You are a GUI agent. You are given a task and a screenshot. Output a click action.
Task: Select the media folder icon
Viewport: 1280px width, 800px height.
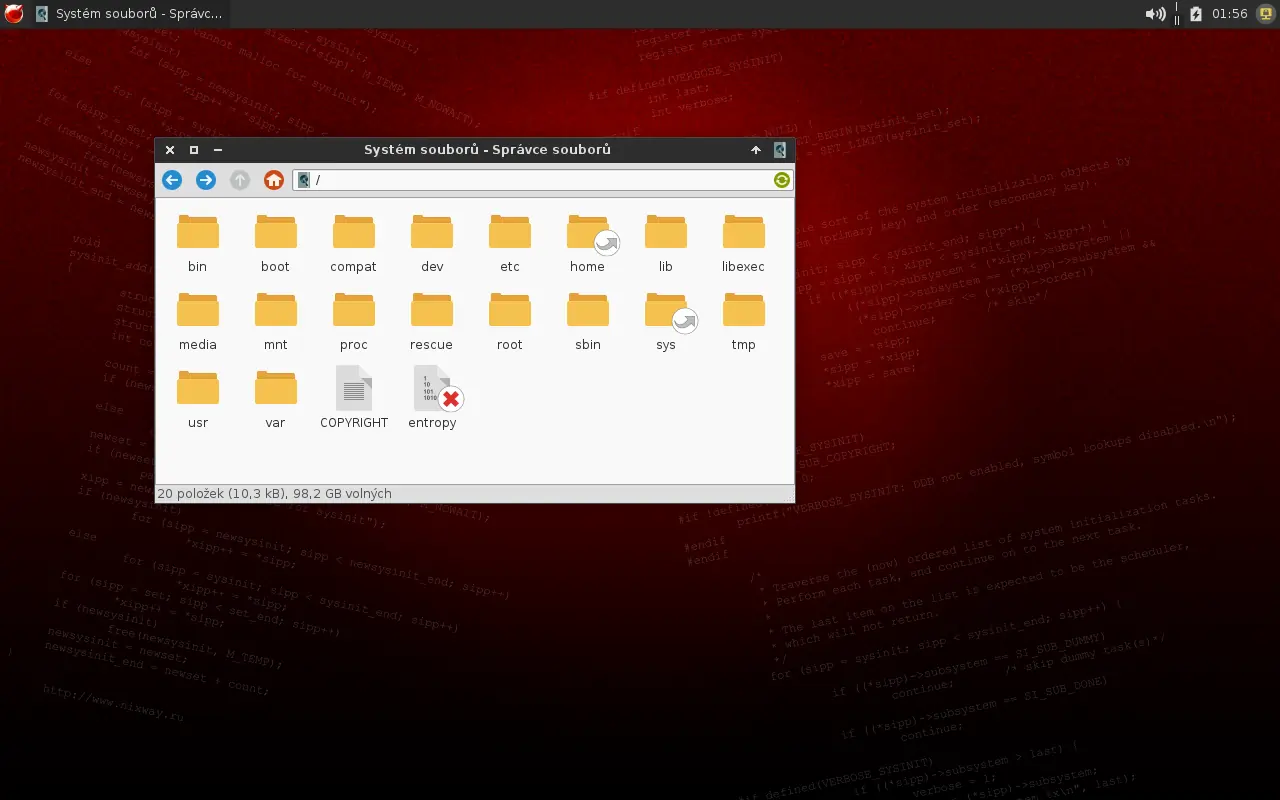tap(198, 310)
